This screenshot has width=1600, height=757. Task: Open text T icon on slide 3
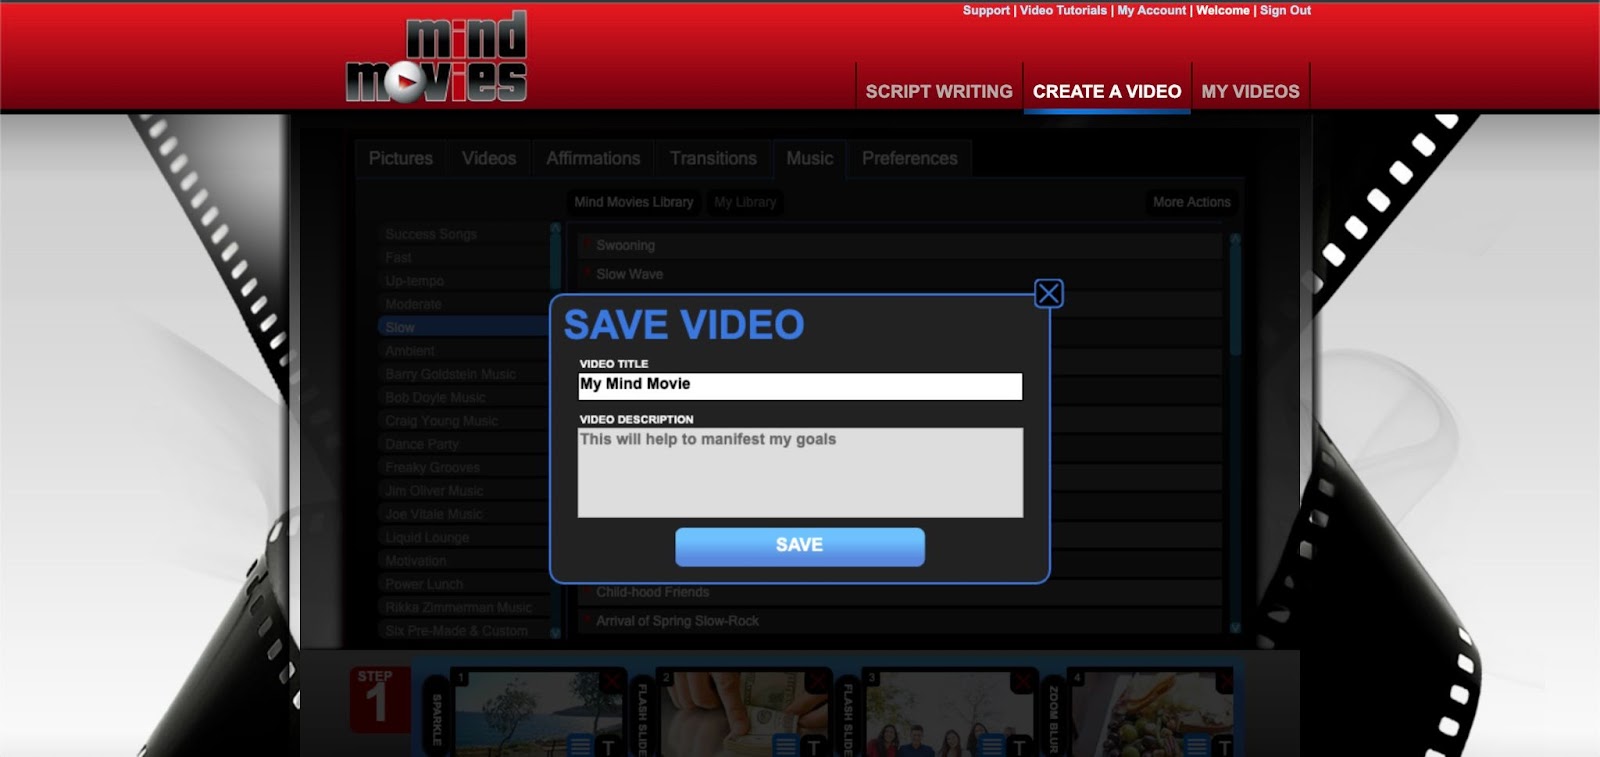point(1019,746)
